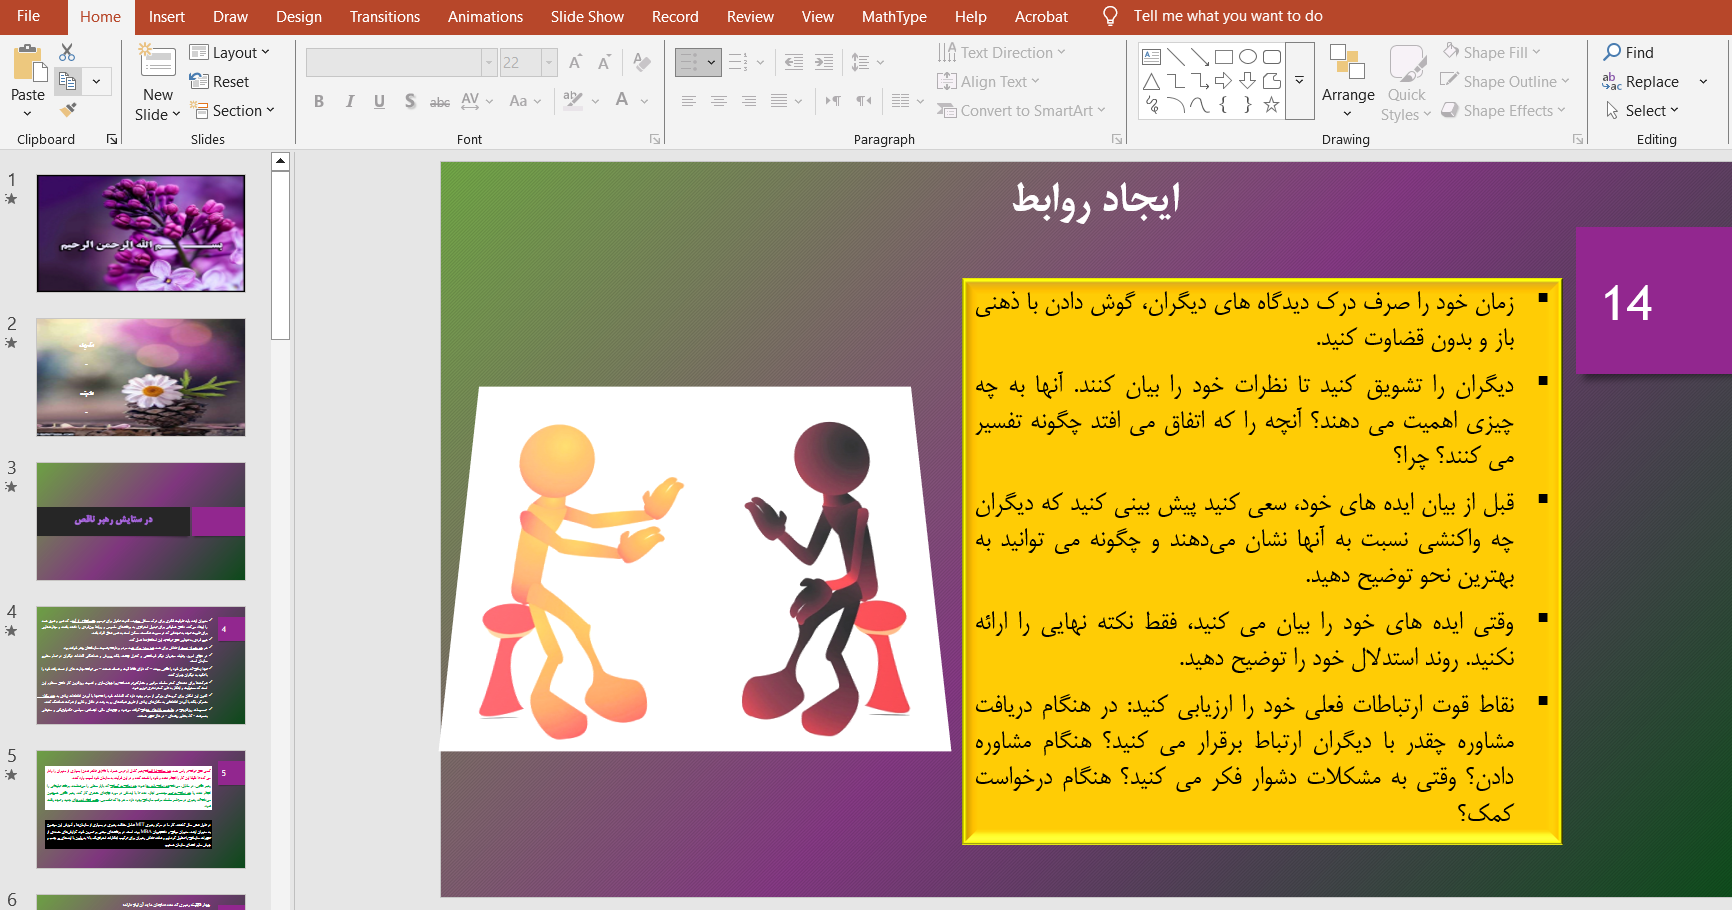The height and width of the screenshot is (910, 1732).
Task: Insert a text box shape from gallery
Action: 1151,57
